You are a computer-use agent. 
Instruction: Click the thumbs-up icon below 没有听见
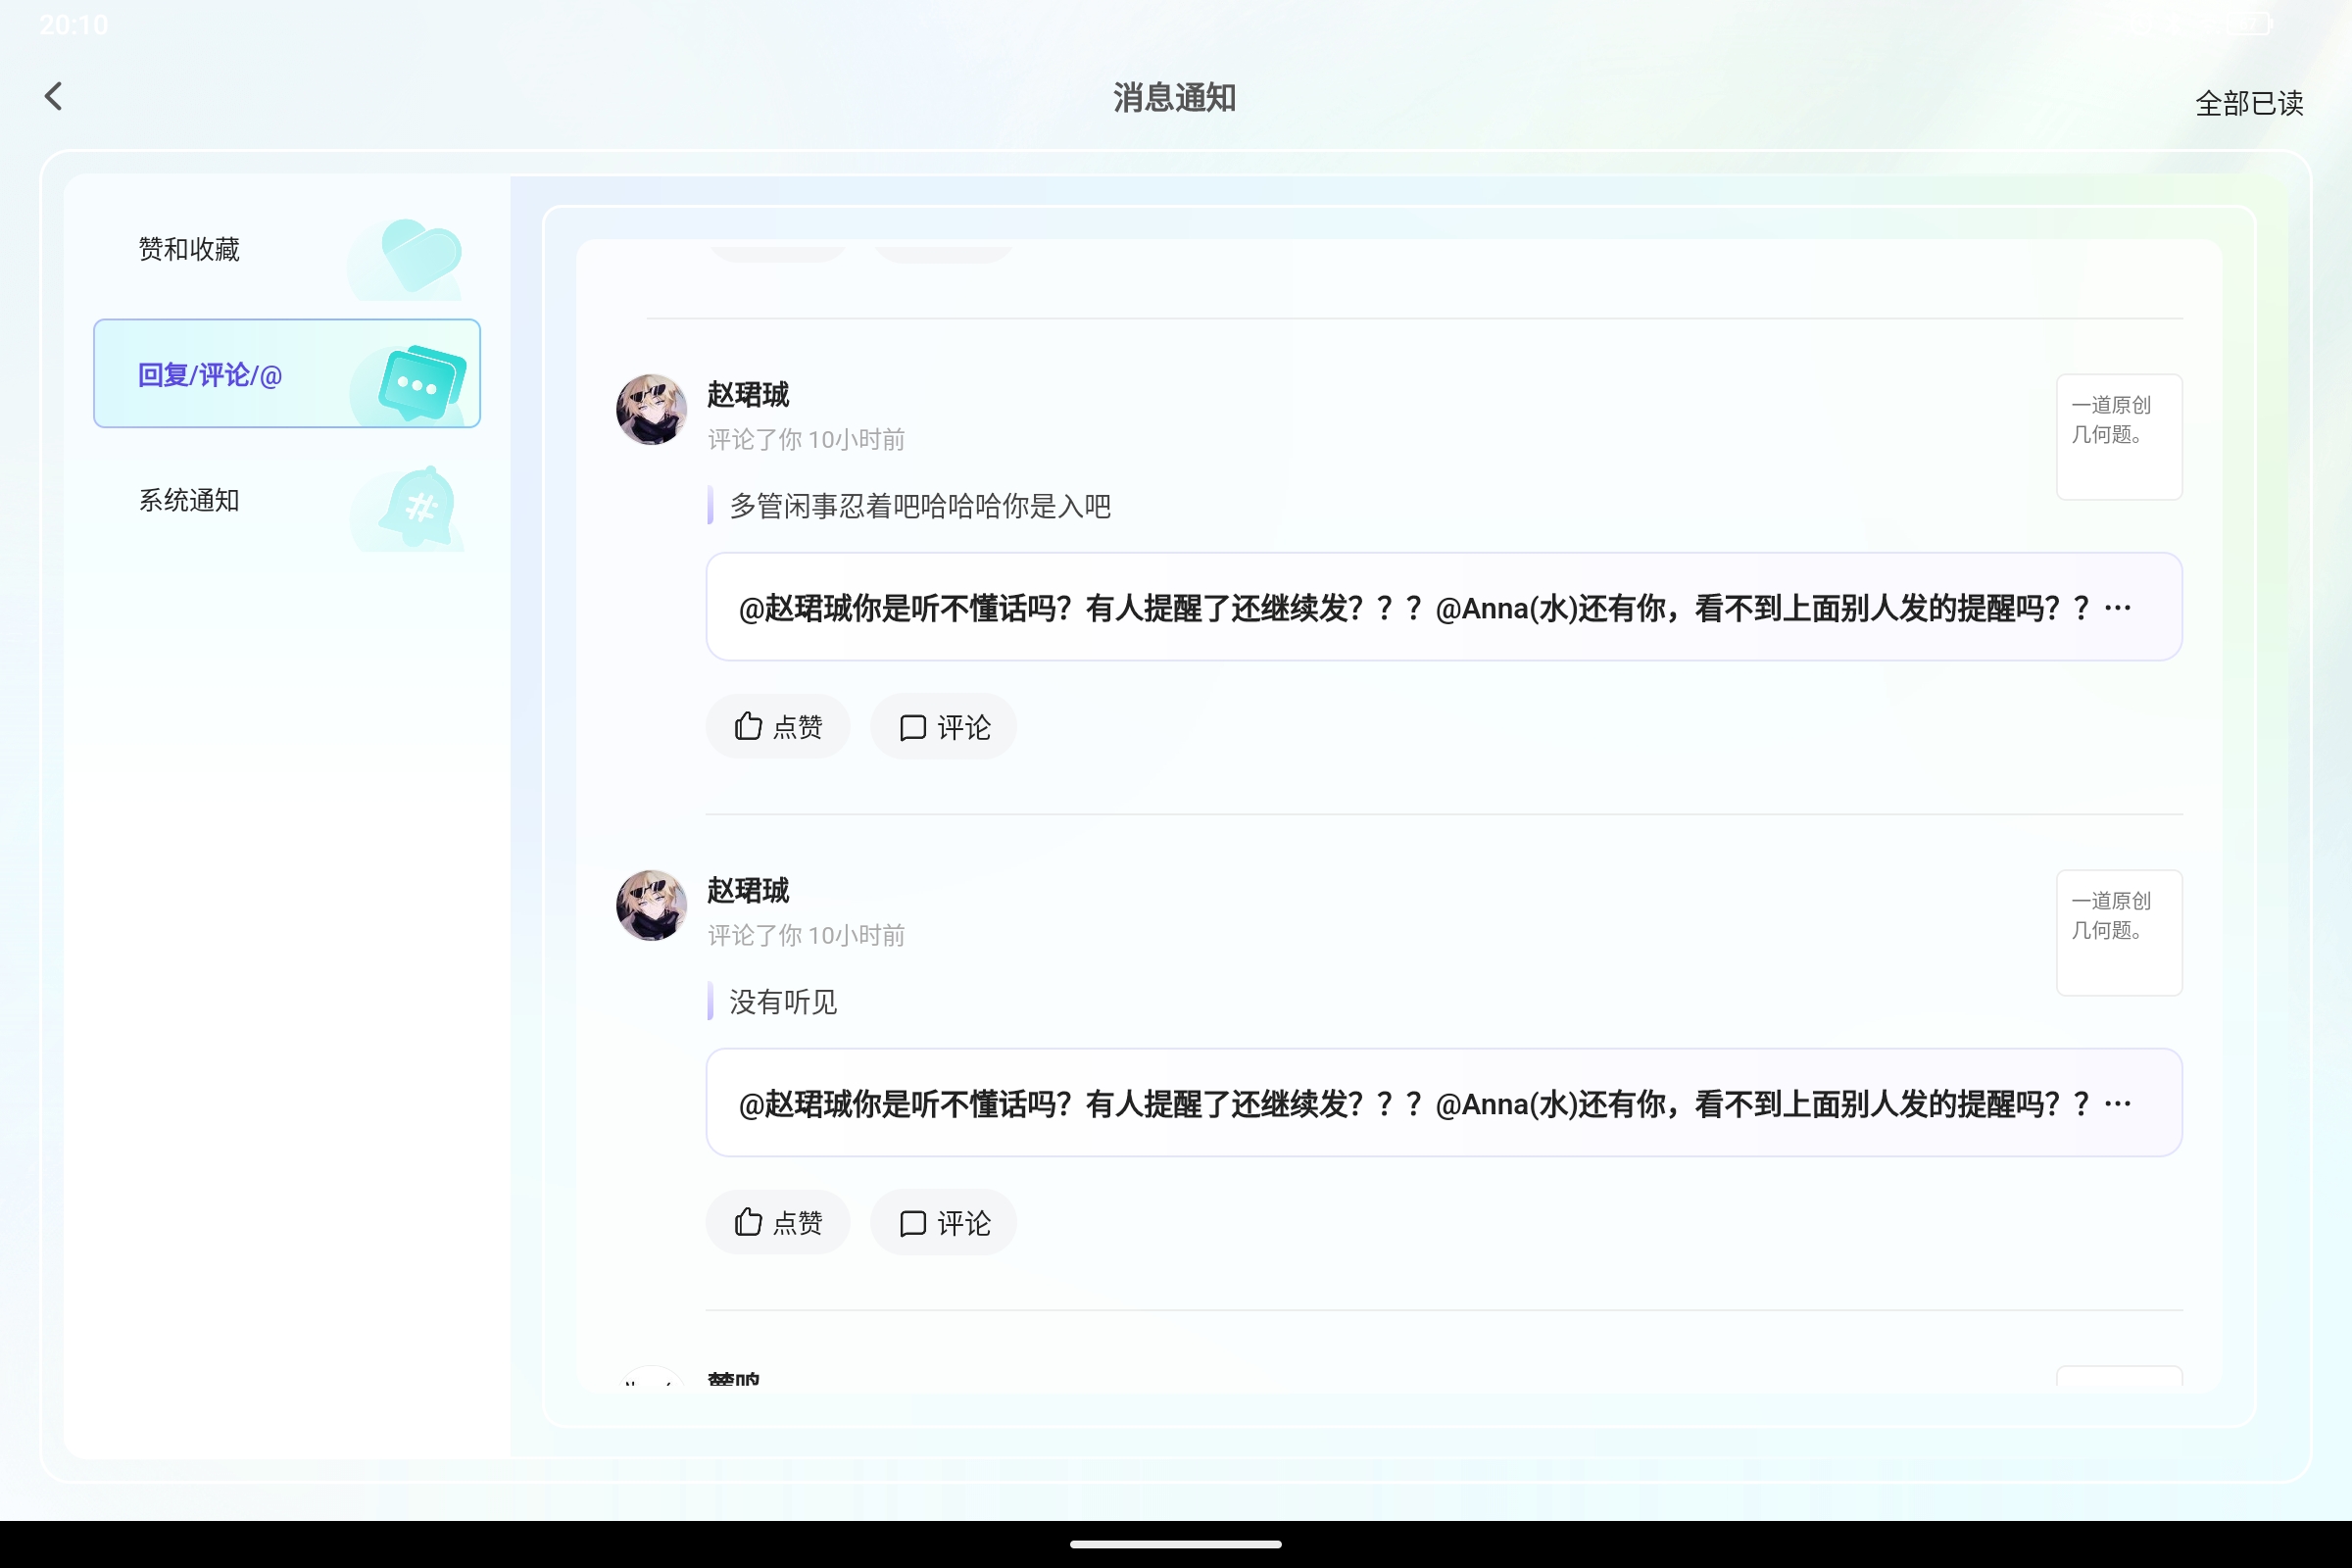pos(748,1222)
